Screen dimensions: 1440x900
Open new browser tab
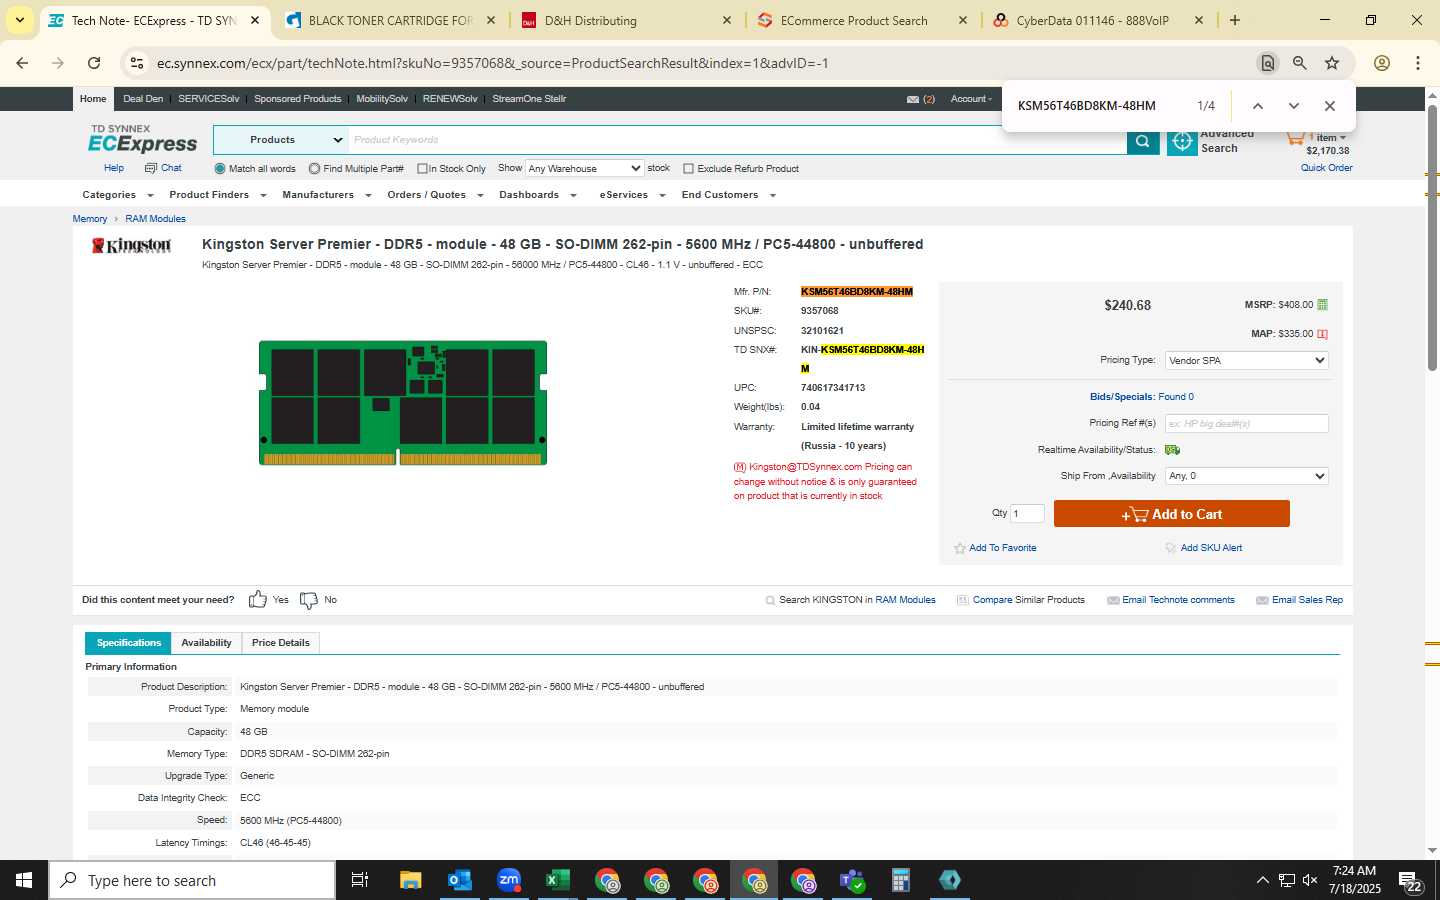click(1235, 20)
